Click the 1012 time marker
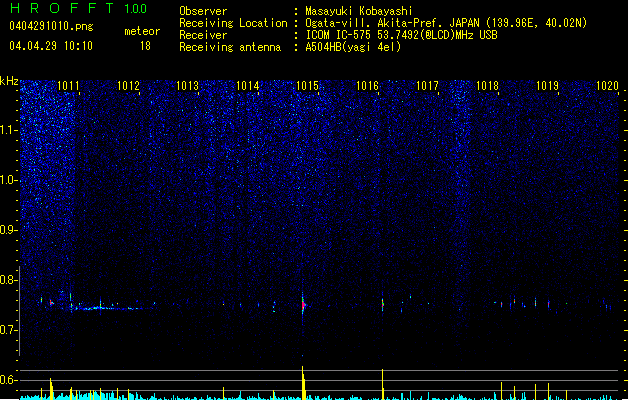Screen dimensions: 629x400 coord(128,86)
